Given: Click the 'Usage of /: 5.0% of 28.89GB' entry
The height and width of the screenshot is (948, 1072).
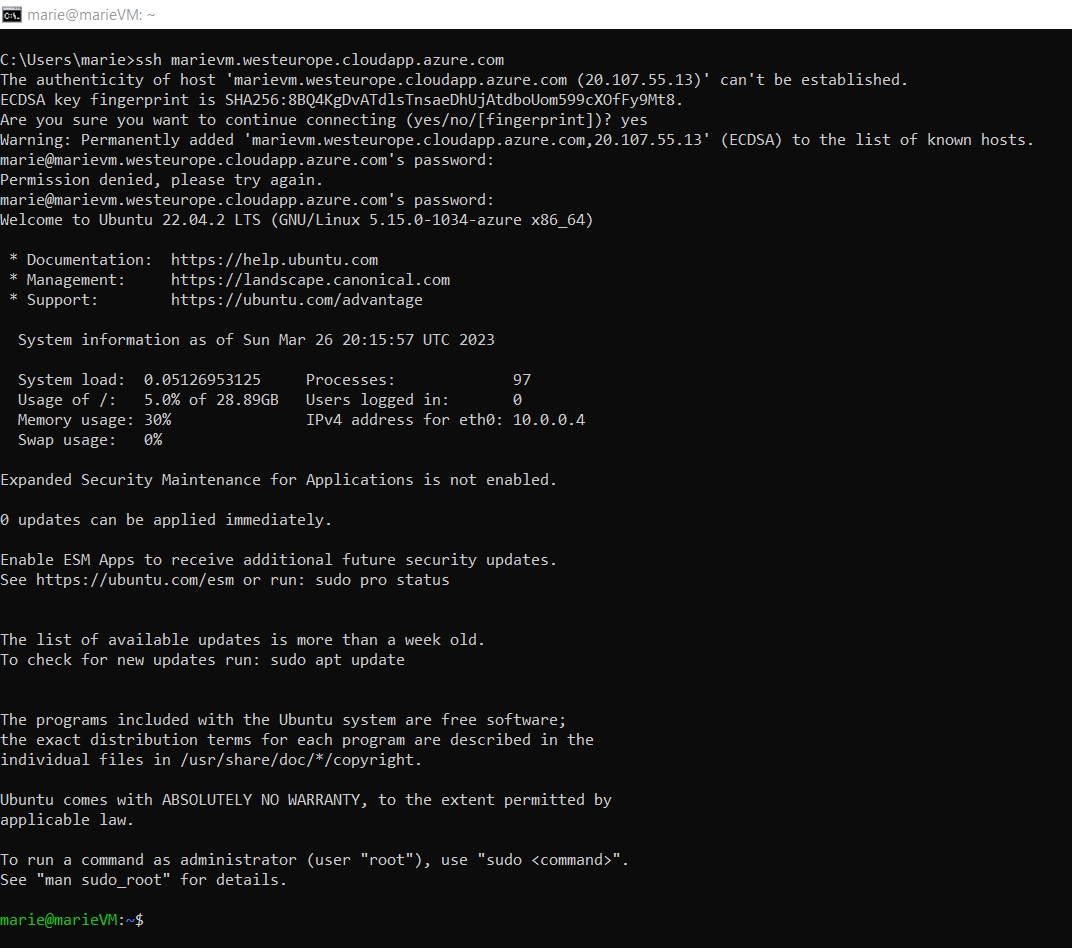Looking at the screenshot, I should point(148,400).
